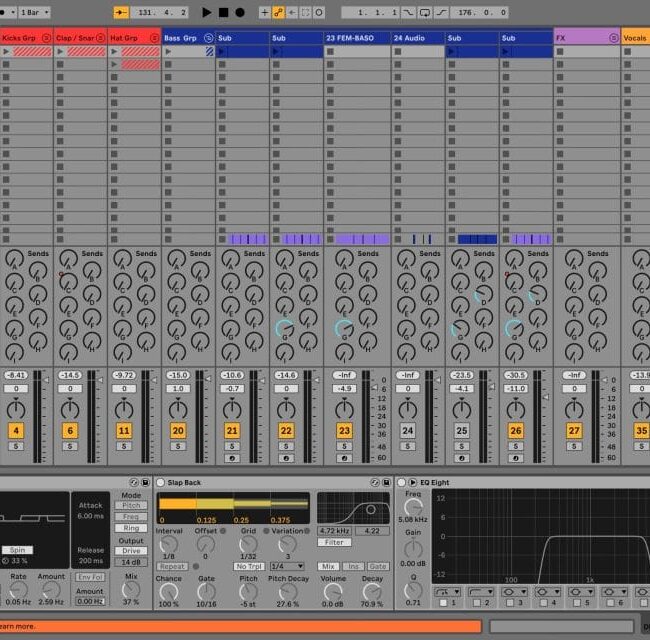This screenshot has height=640, width=650.
Task: Solo track 4 using the S button
Action: point(16,446)
